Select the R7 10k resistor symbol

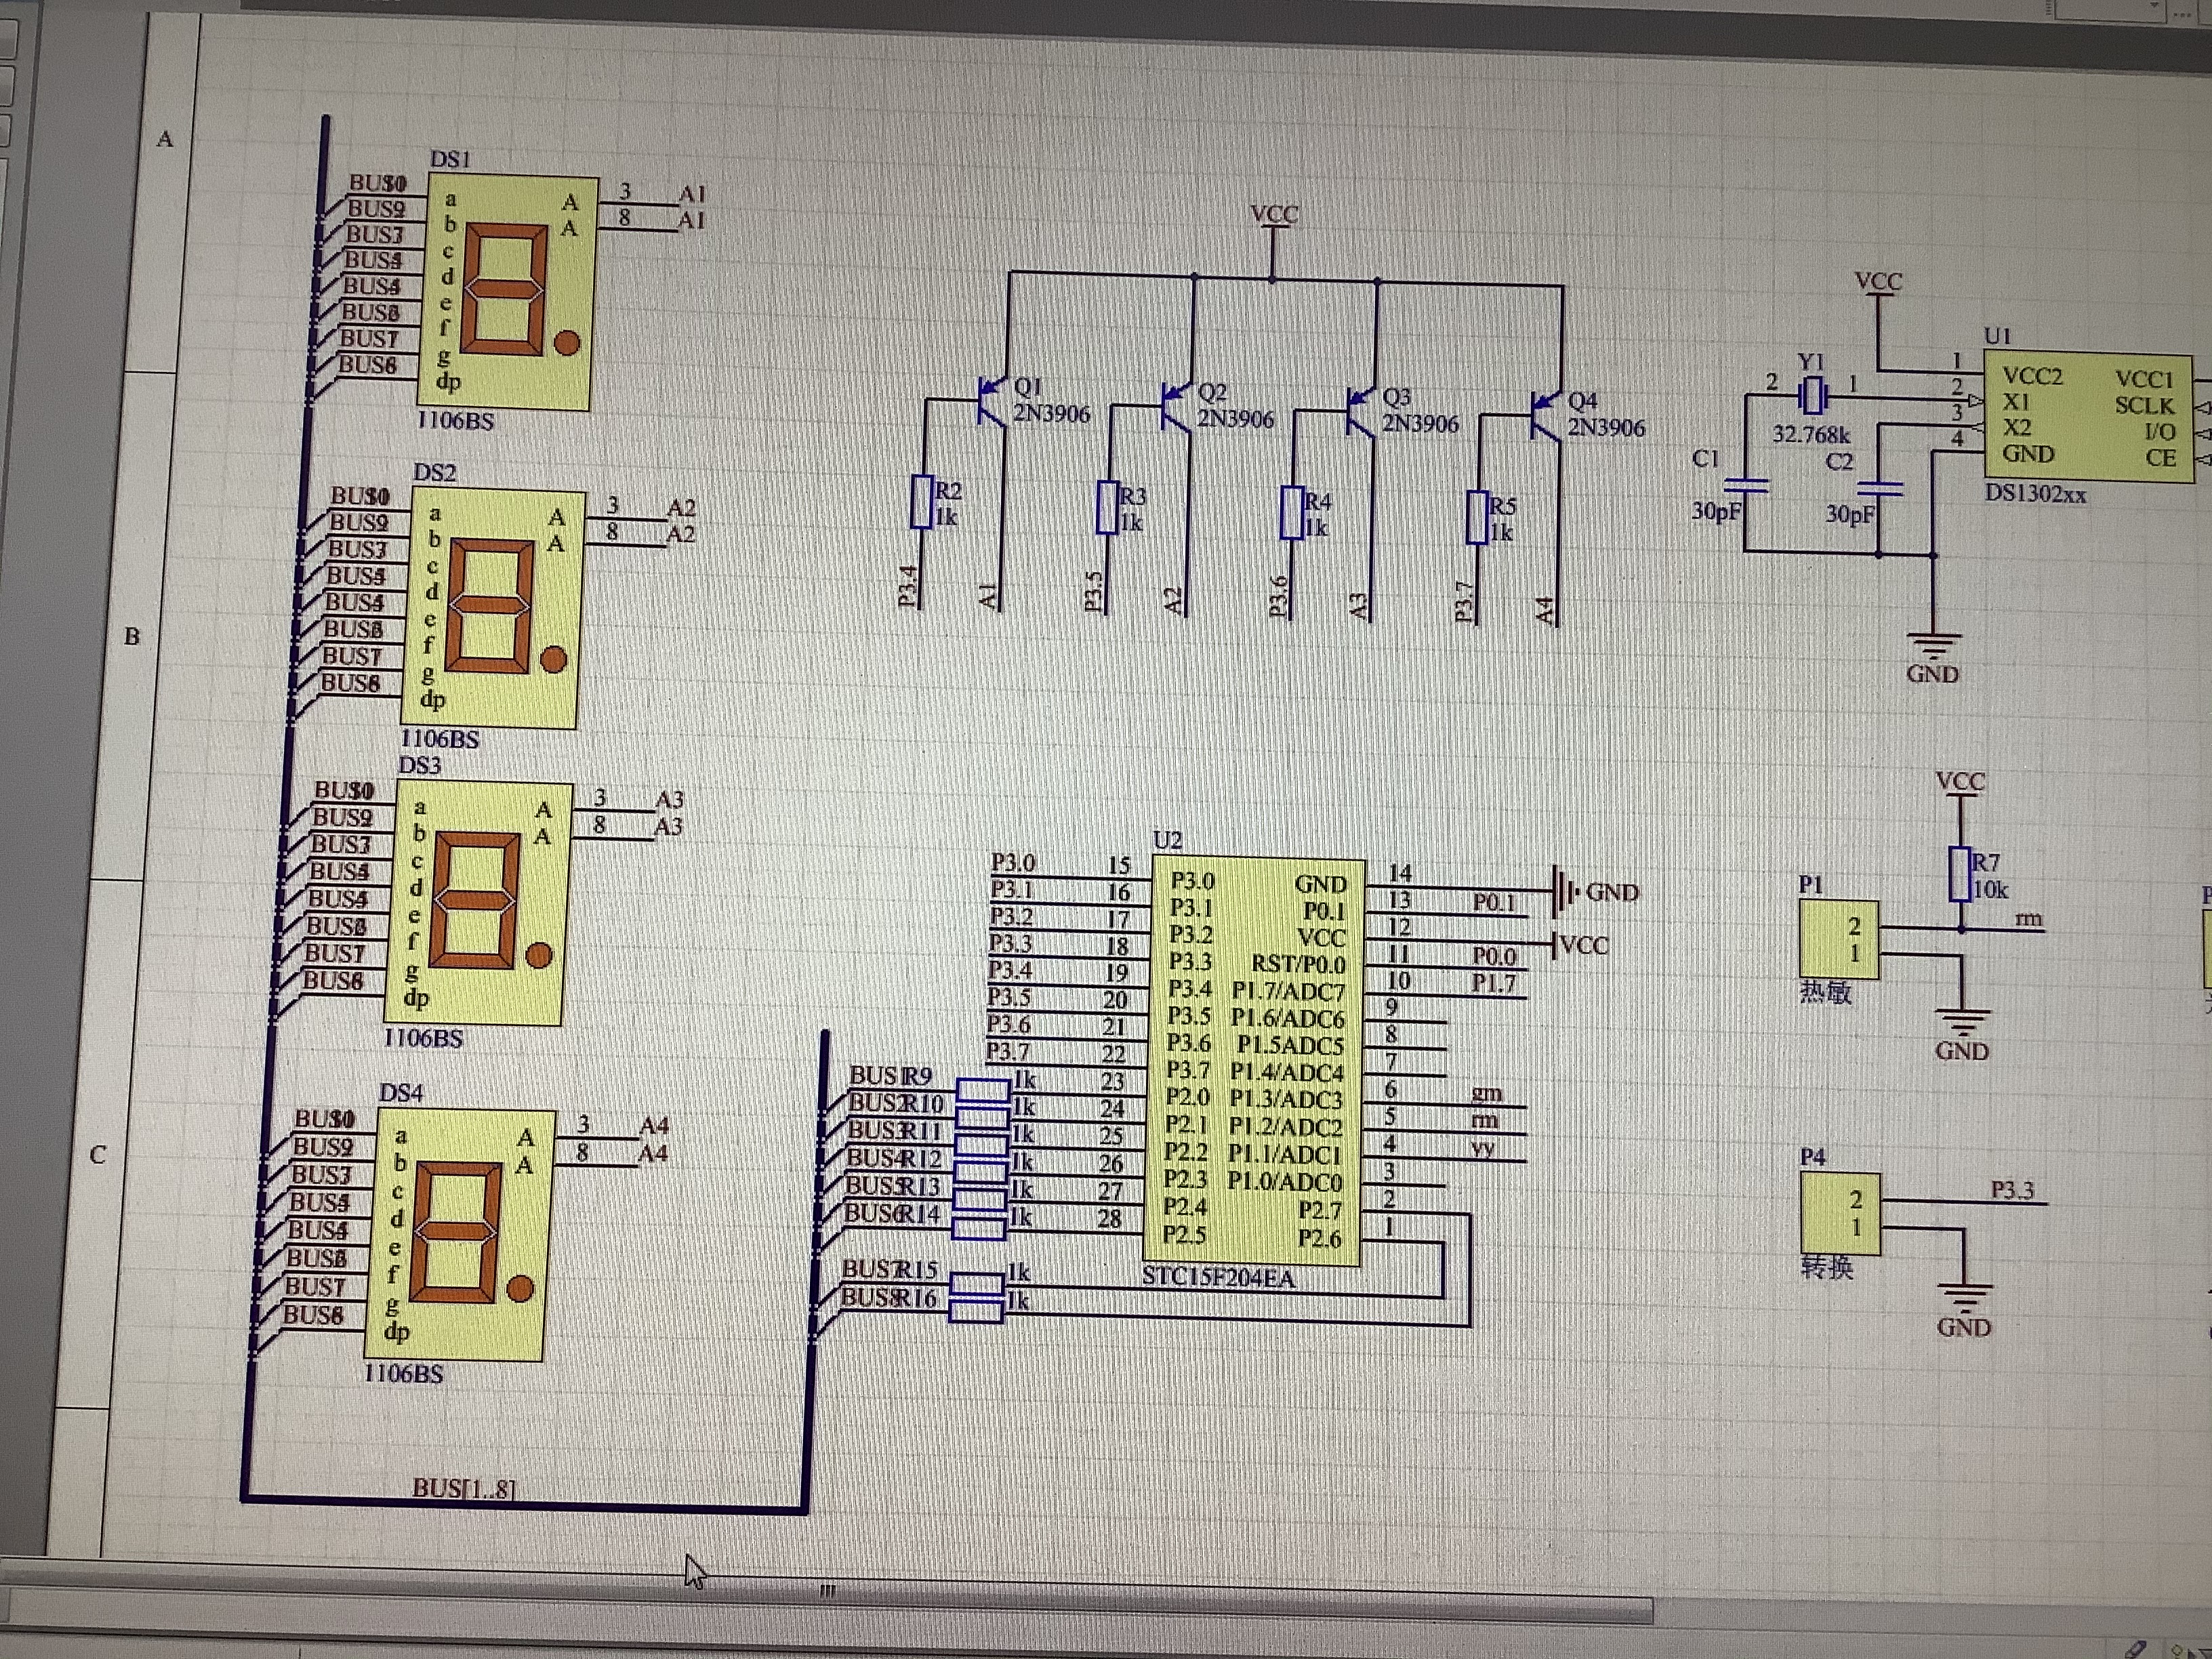click(1960, 875)
